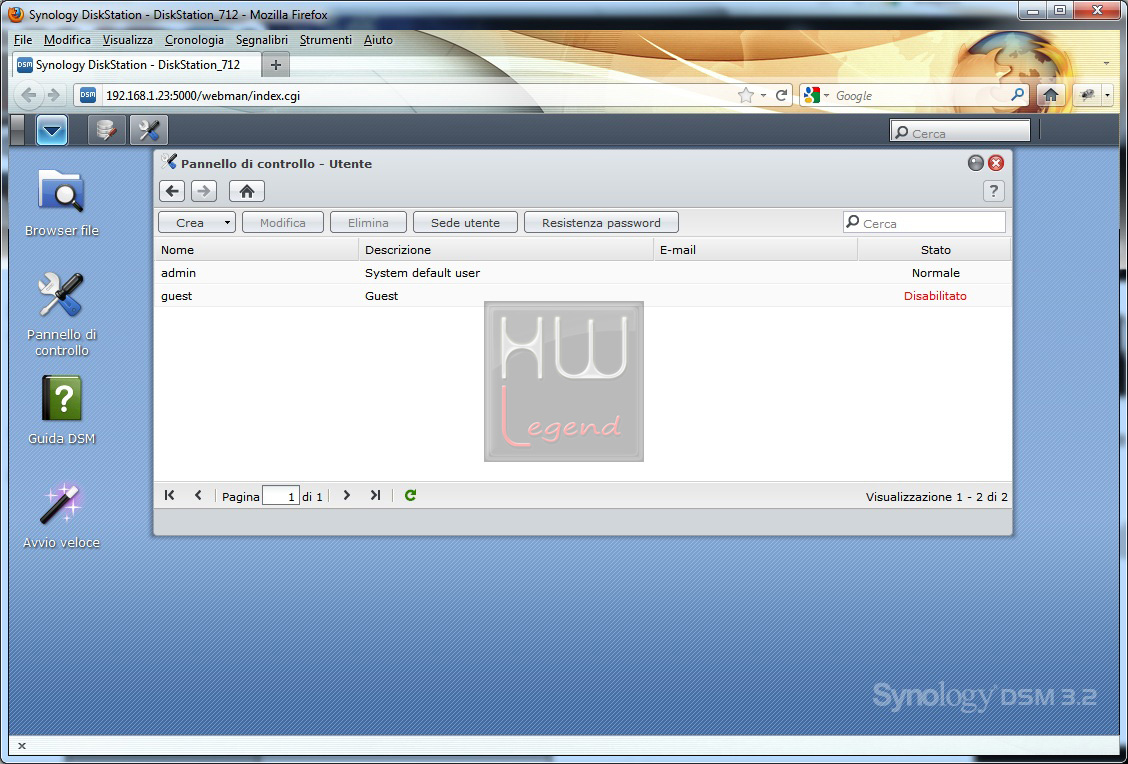The width and height of the screenshot is (1128, 764).
Task: Return to control panel home
Action: 247,191
